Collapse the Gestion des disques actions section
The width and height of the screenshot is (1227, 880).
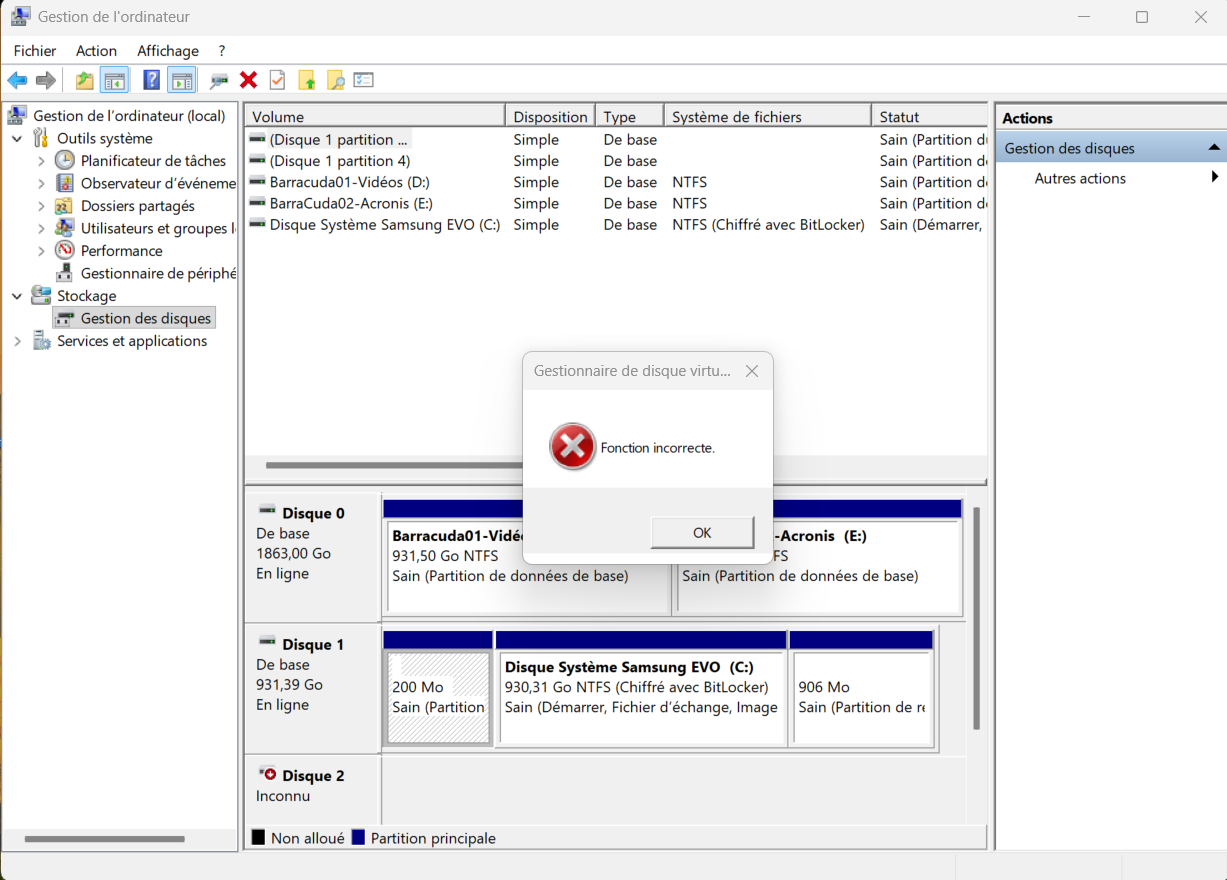pos(1214,148)
